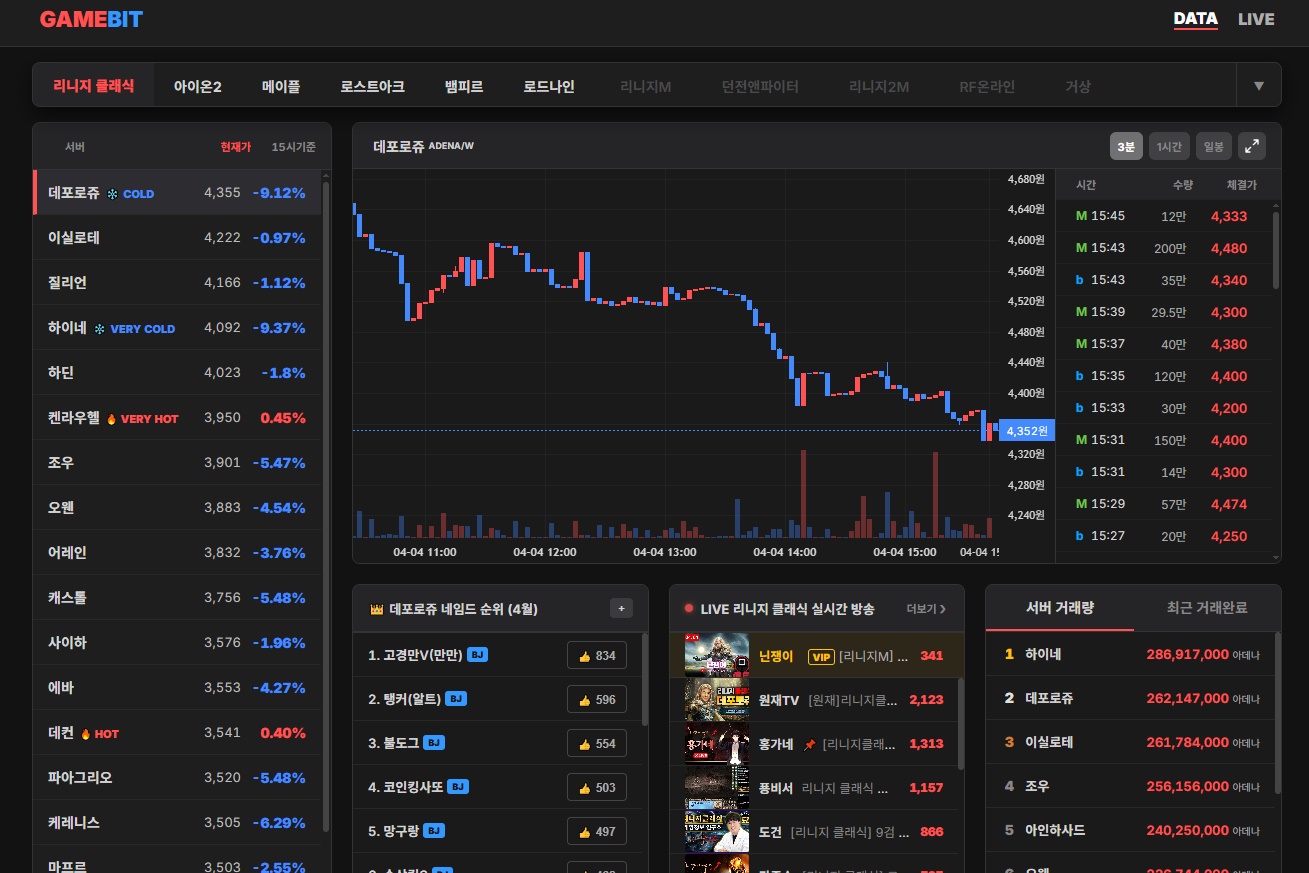The image size is (1309, 873).
Task: Click the GAMEBIT logo
Action: (91, 19)
